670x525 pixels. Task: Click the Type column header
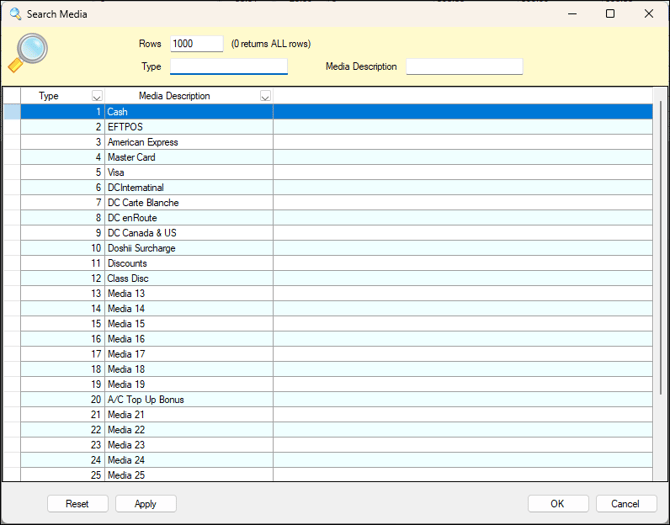[x=62, y=96]
